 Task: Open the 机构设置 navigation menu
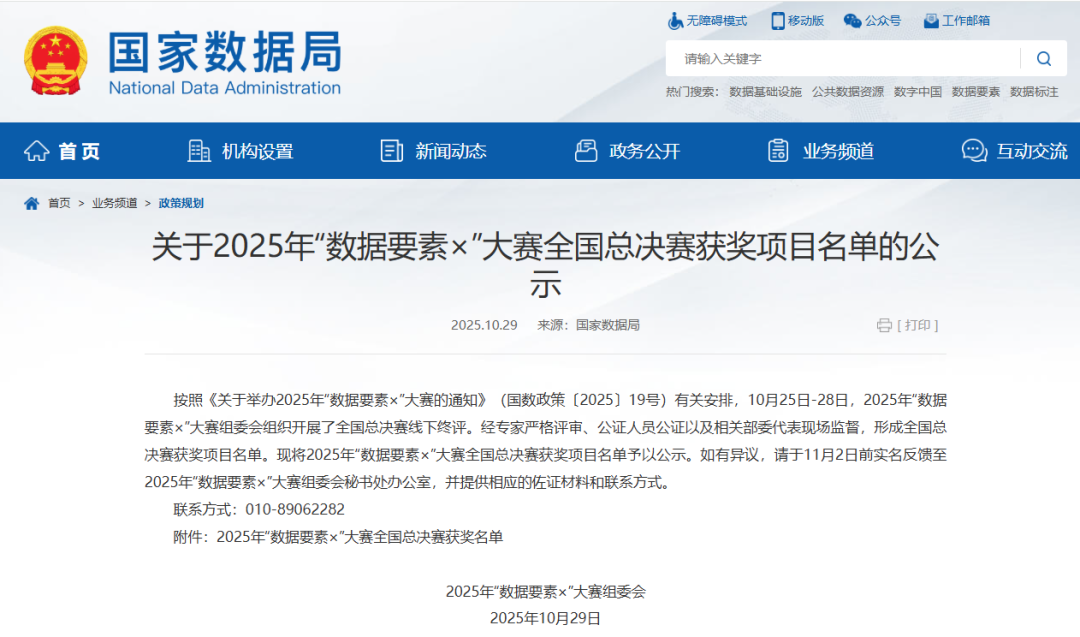[241, 151]
